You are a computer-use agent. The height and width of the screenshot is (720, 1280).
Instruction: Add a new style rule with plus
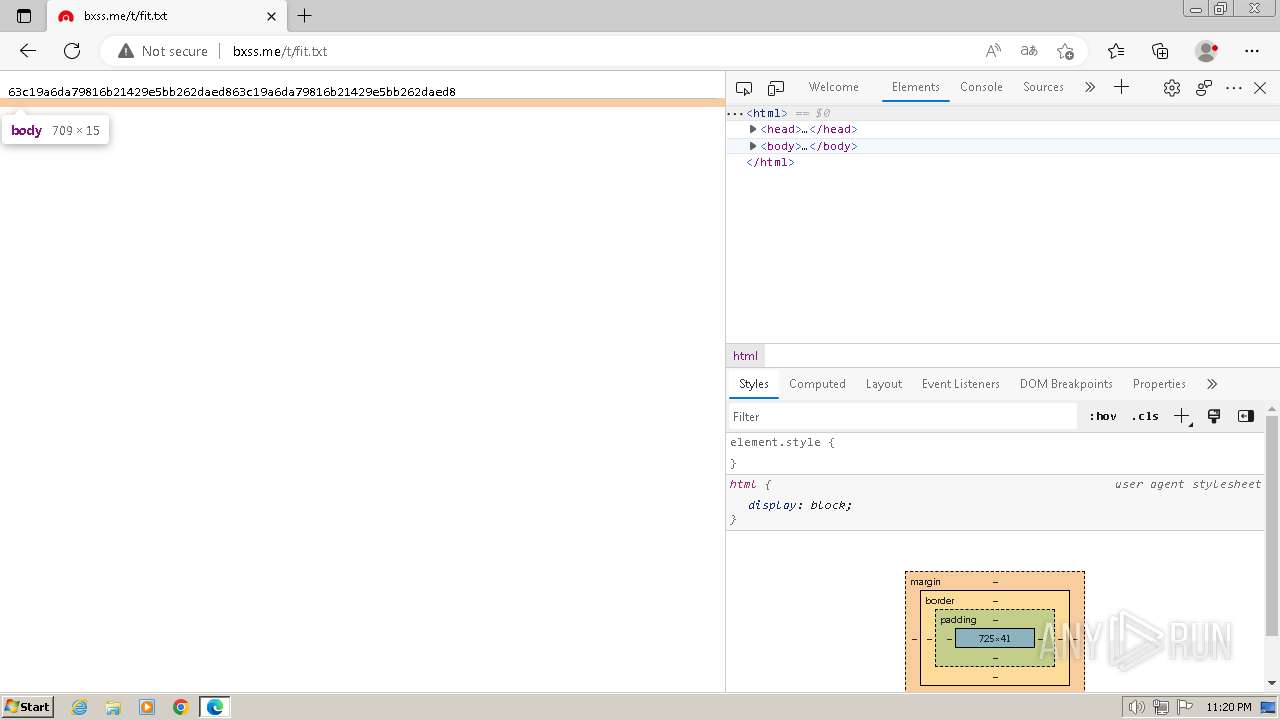tap(1182, 416)
